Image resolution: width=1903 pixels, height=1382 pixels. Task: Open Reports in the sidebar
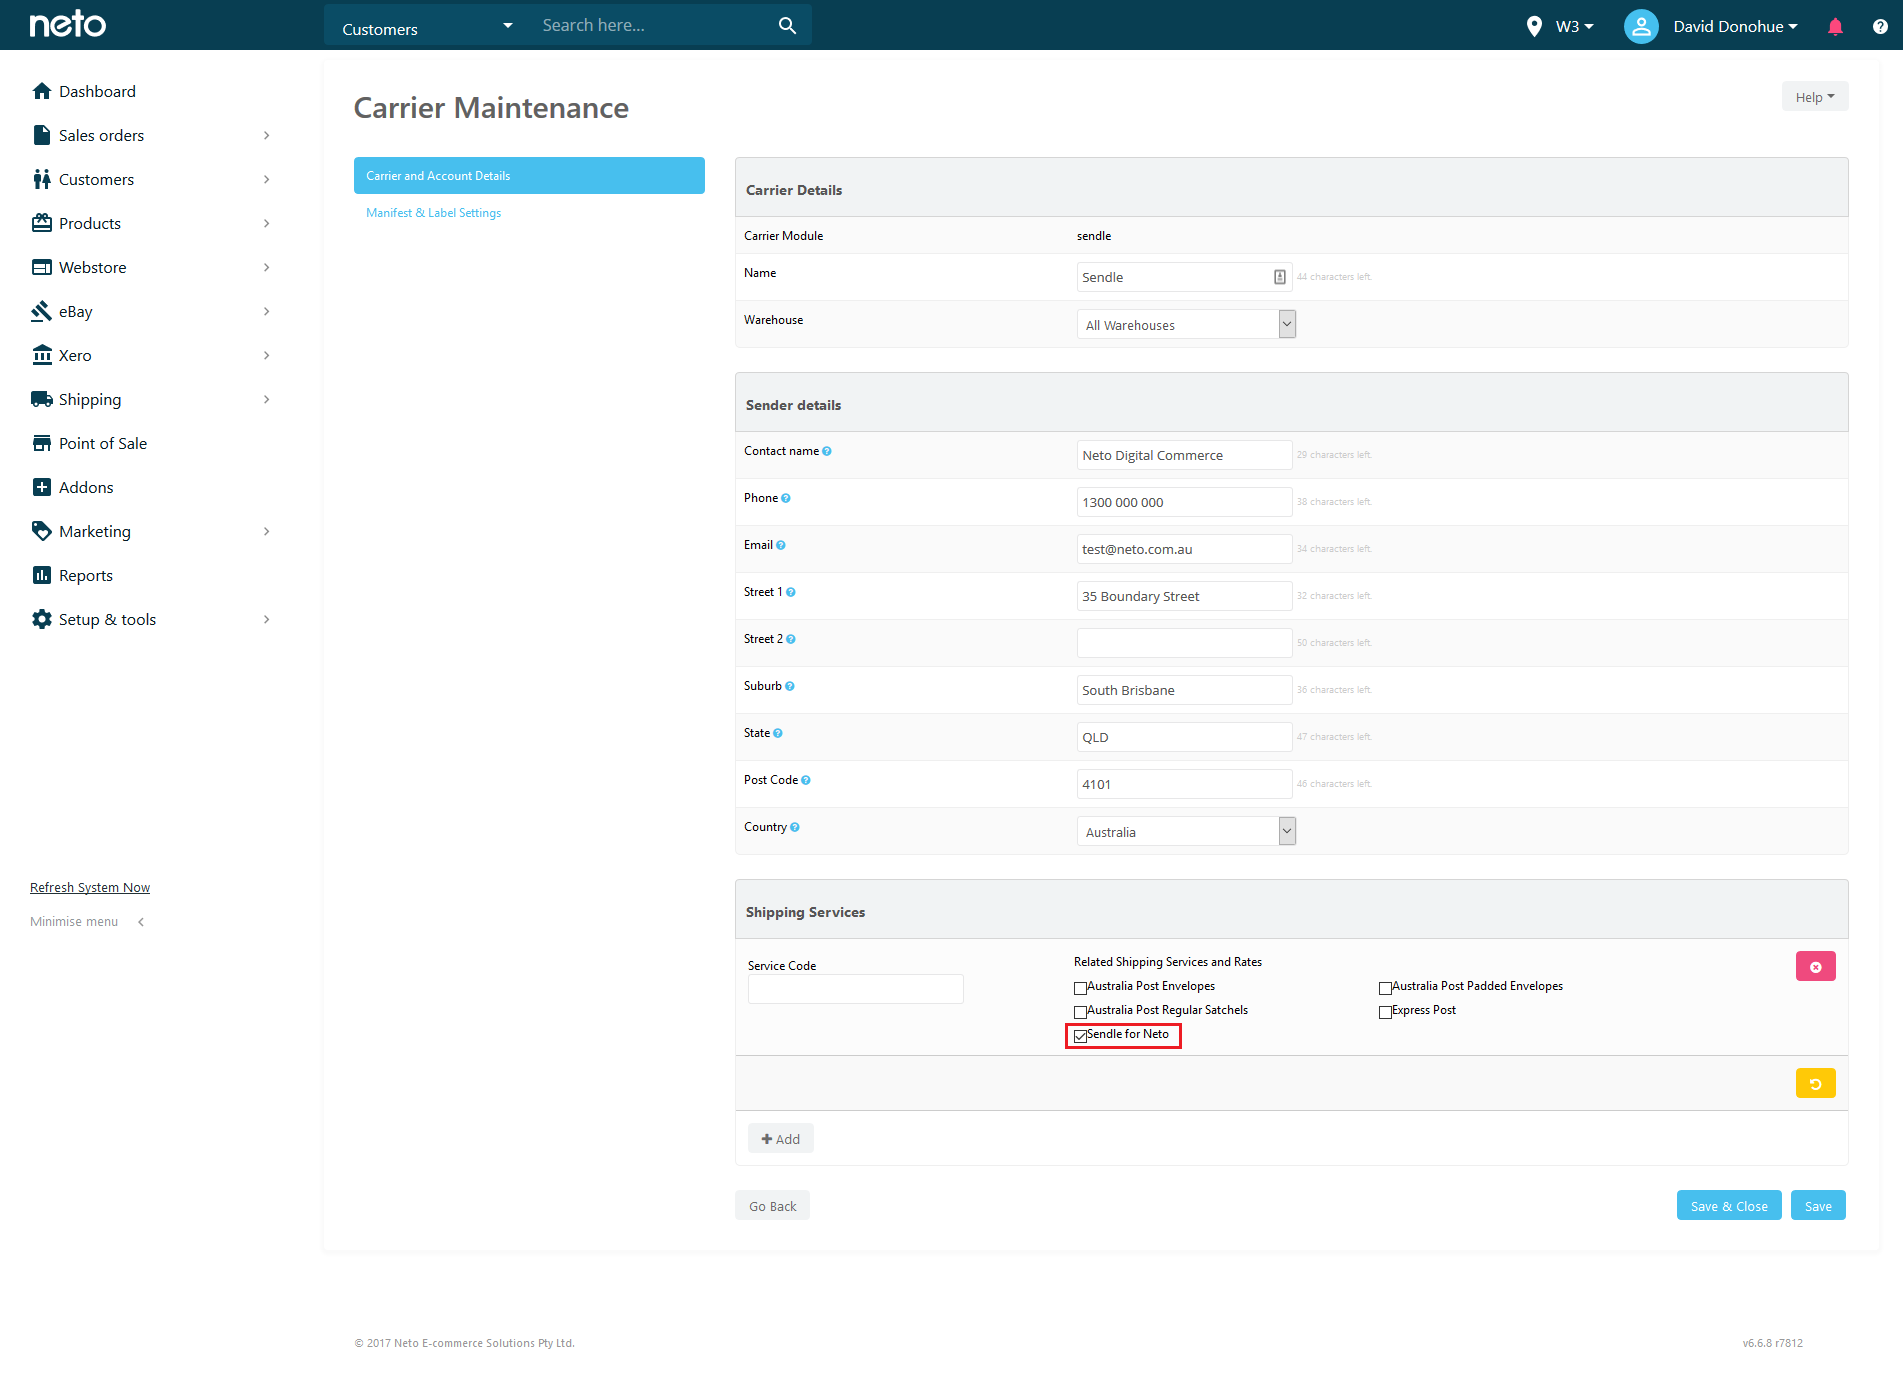click(x=86, y=575)
